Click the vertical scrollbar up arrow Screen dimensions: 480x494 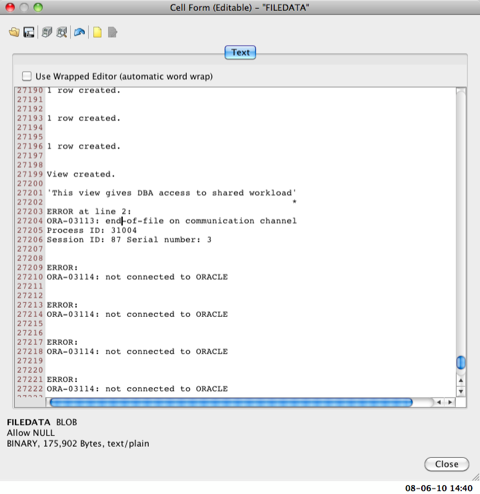461,380
